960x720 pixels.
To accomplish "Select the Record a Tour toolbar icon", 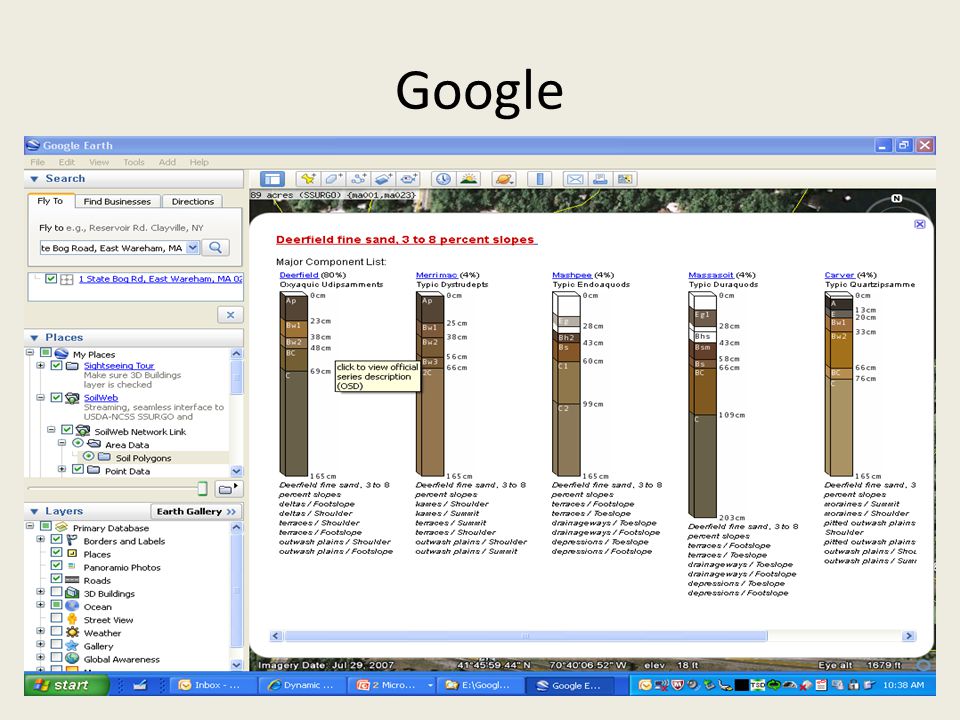I will click(409, 179).
